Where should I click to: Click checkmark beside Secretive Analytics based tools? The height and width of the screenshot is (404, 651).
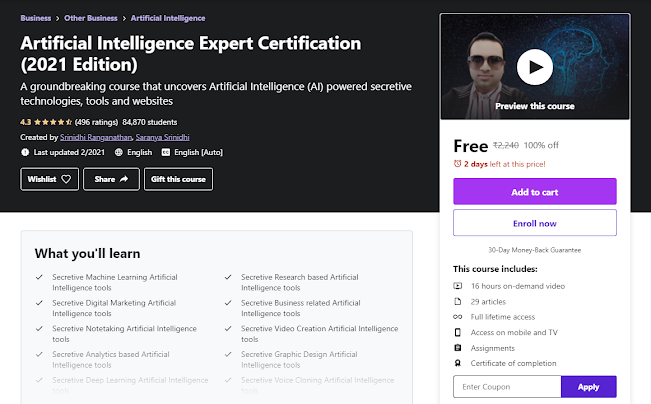coord(39,354)
